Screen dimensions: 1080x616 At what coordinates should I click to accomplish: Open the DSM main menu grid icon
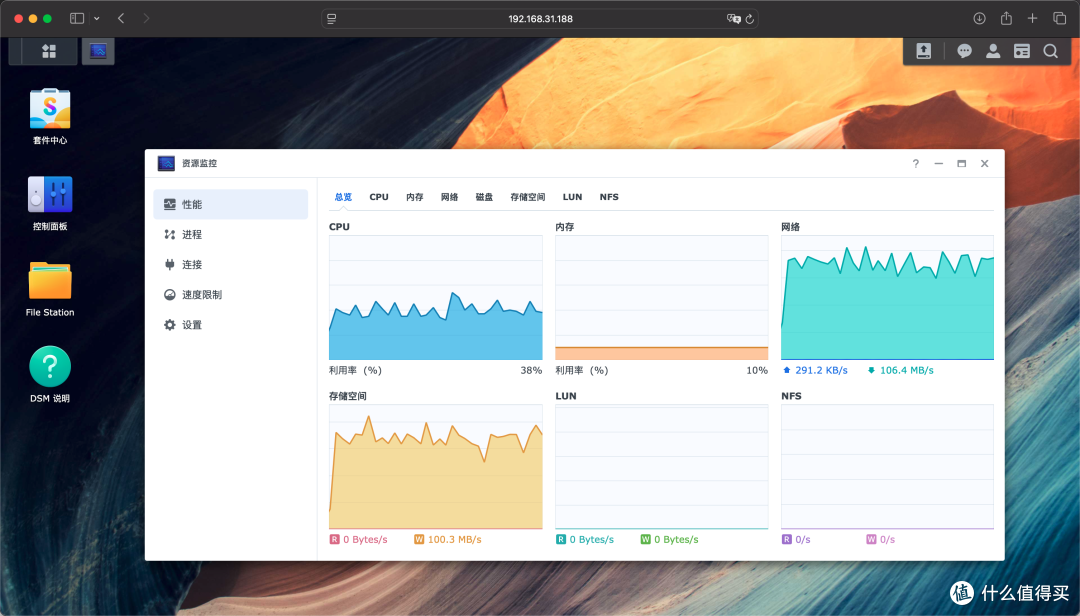click(x=49, y=51)
